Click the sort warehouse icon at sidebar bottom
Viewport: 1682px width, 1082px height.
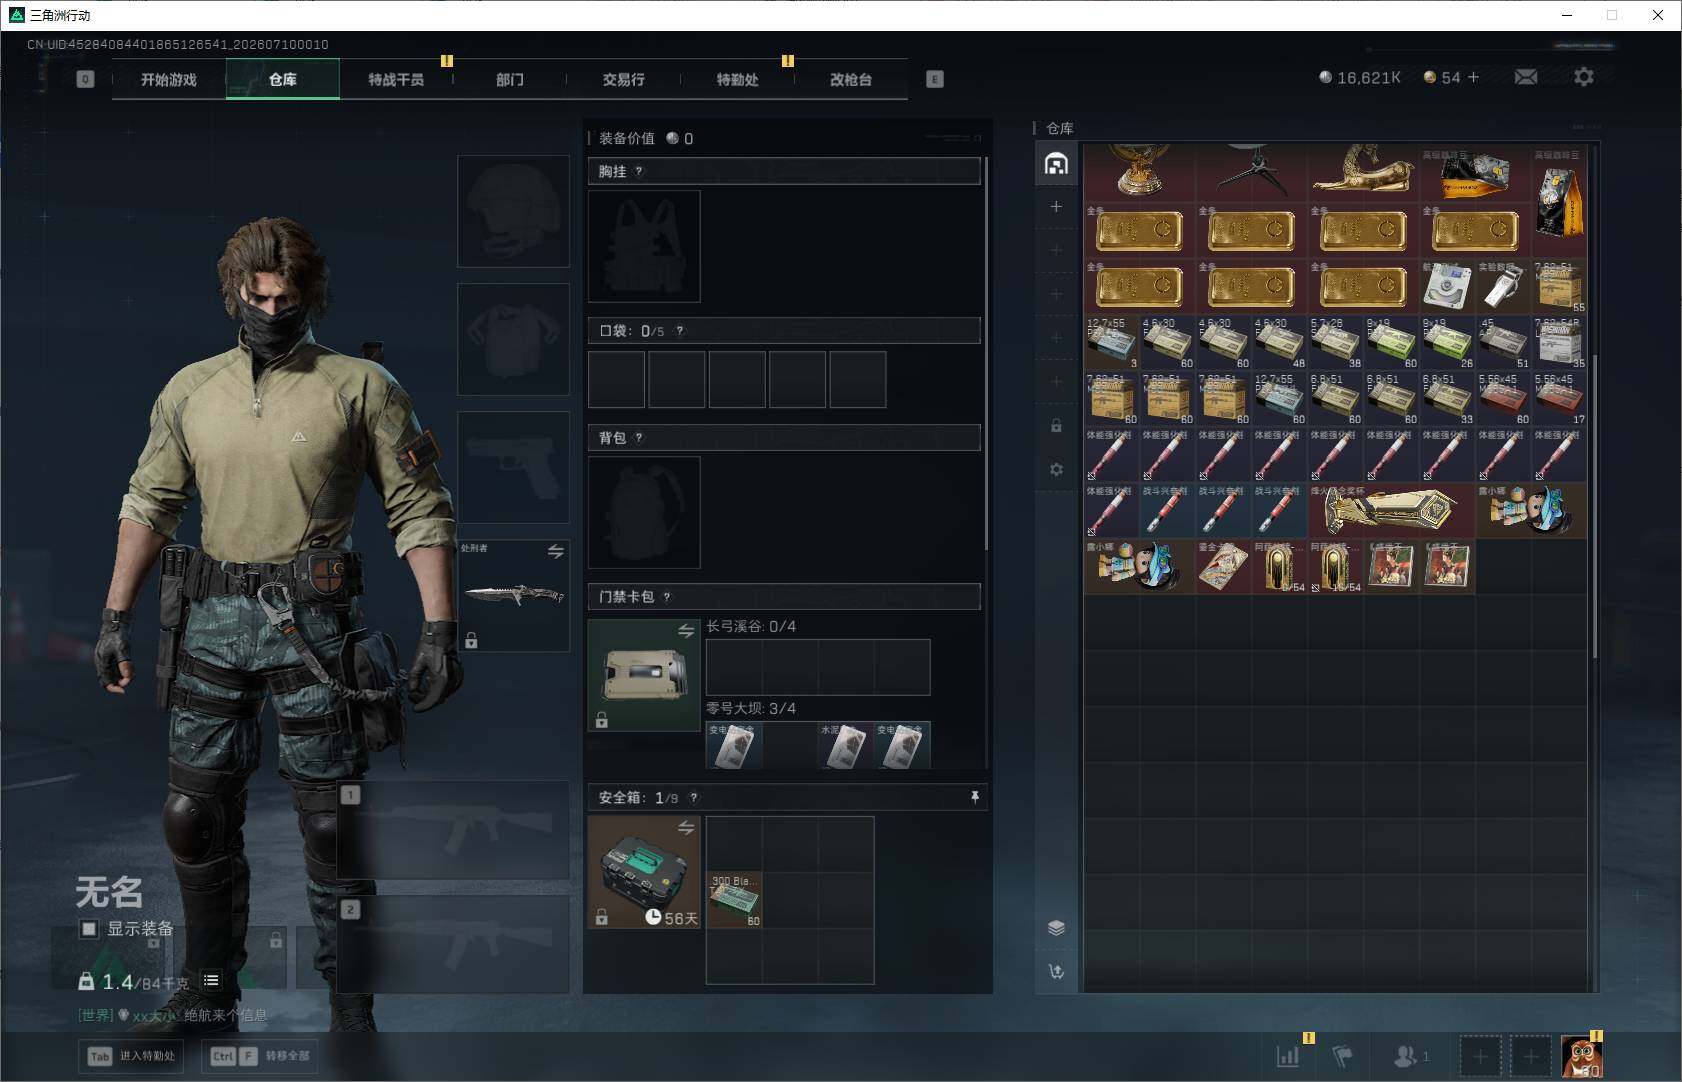click(1056, 971)
